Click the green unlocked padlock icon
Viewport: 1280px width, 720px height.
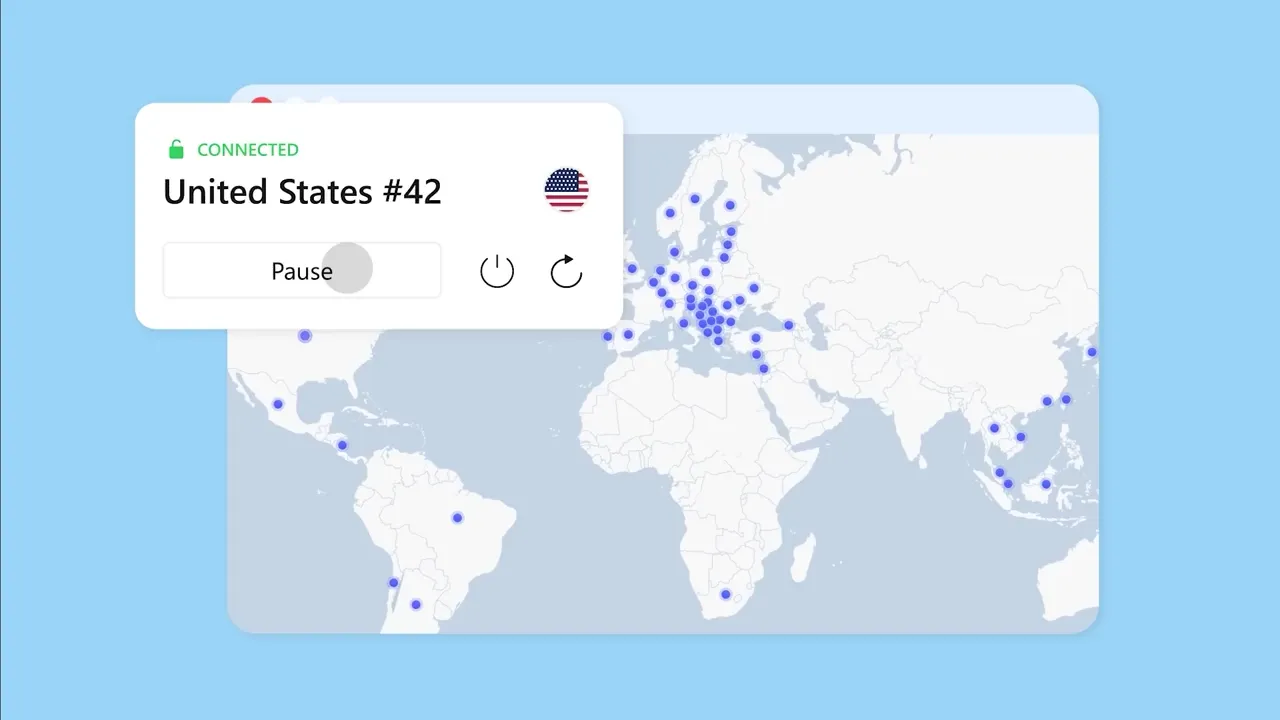tap(176, 150)
